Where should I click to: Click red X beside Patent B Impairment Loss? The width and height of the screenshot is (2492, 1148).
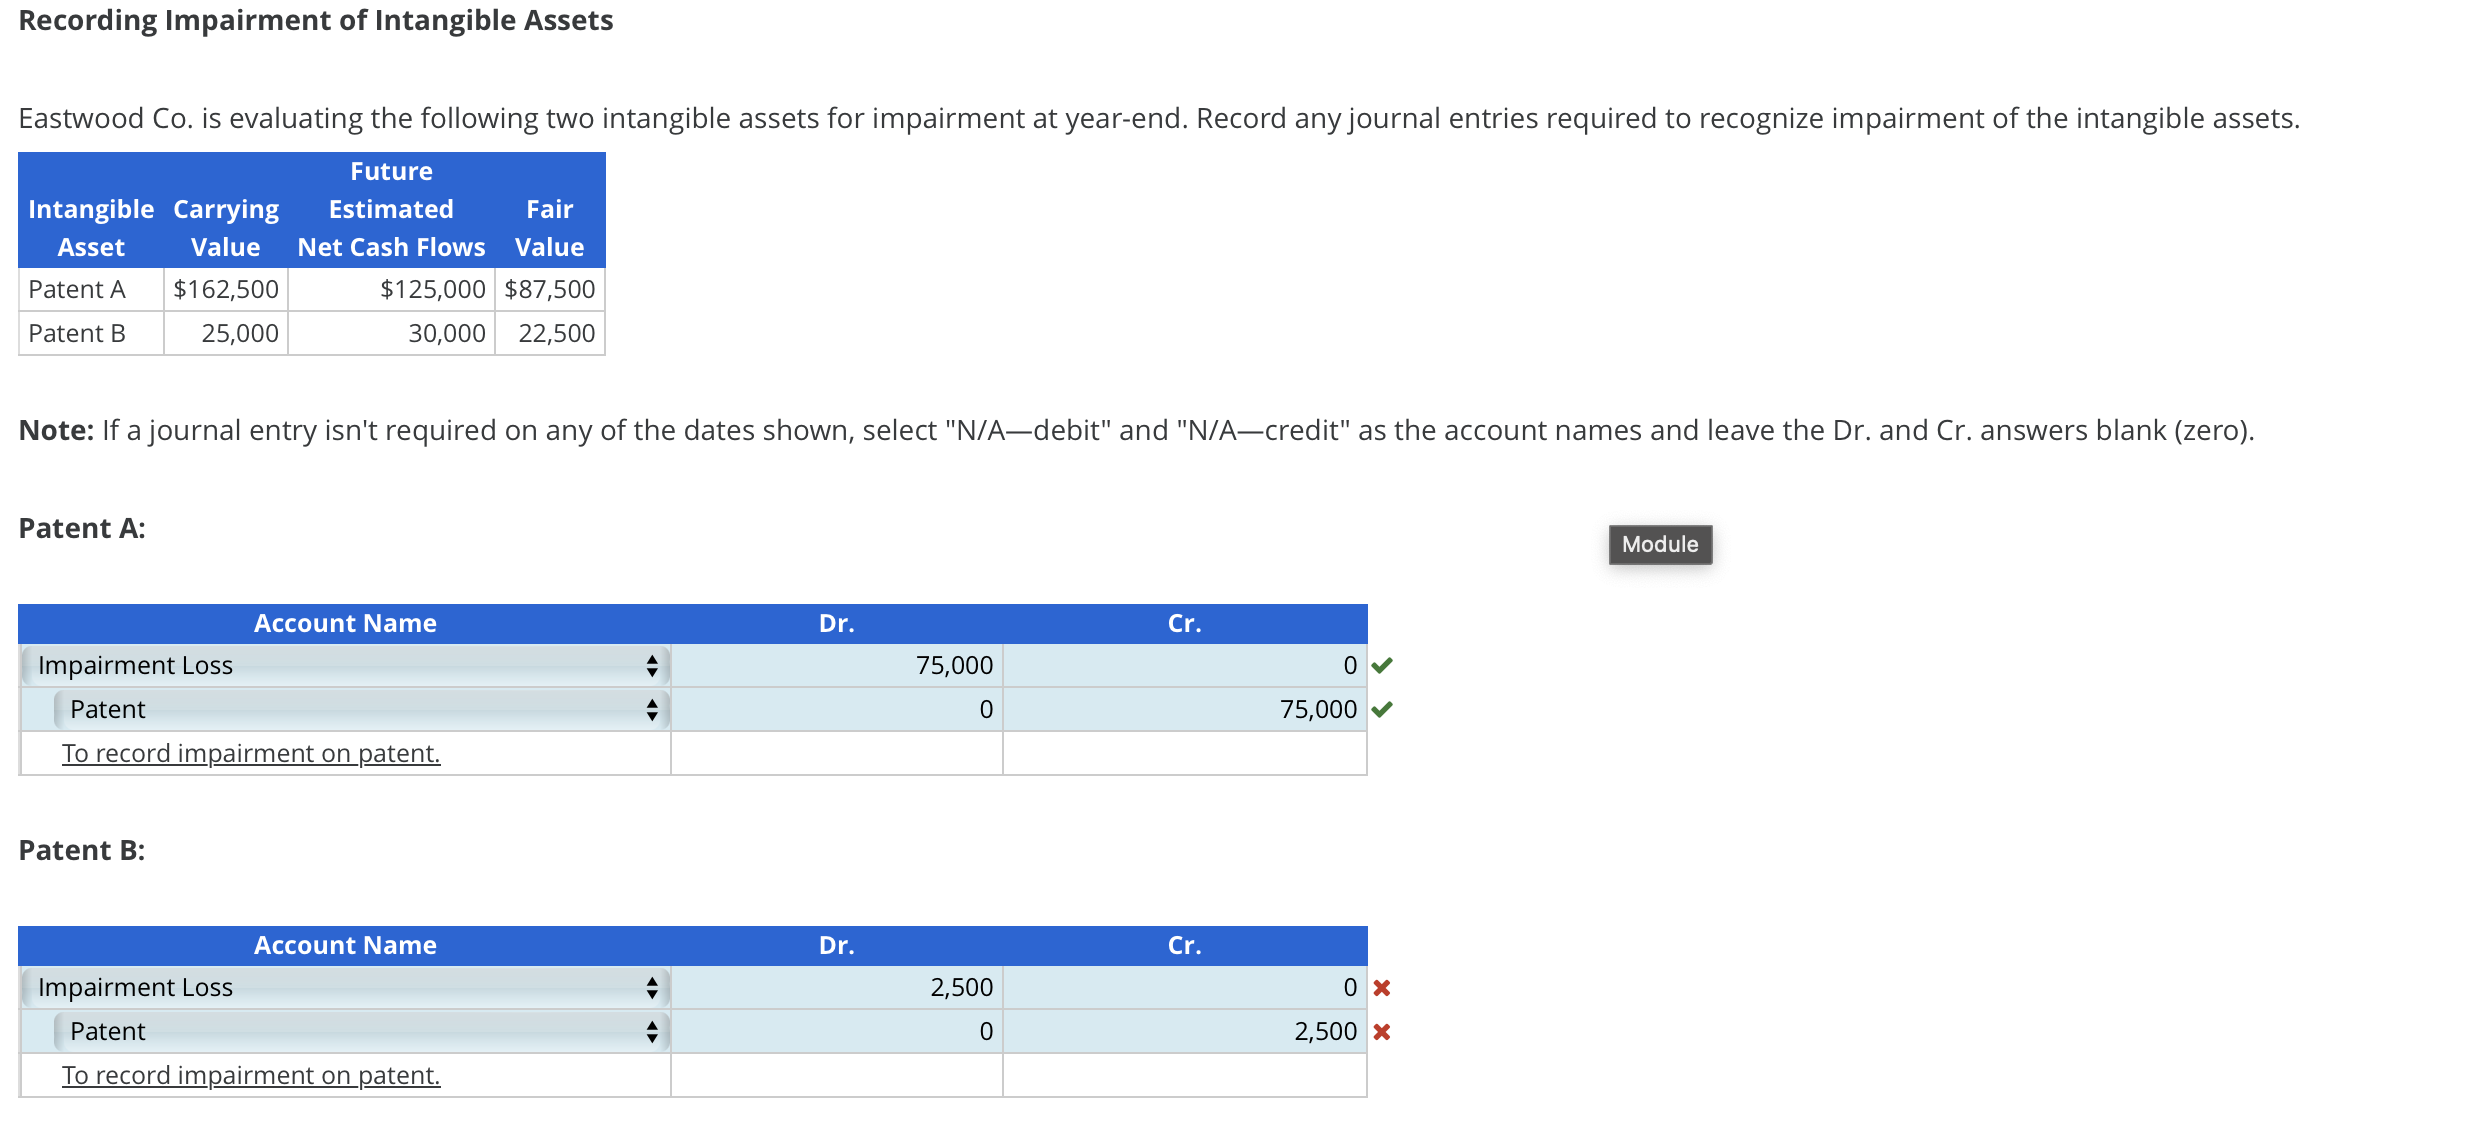(1382, 988)
